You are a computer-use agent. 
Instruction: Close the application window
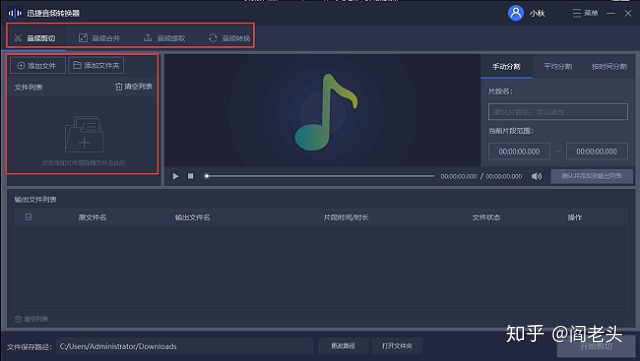628,13
